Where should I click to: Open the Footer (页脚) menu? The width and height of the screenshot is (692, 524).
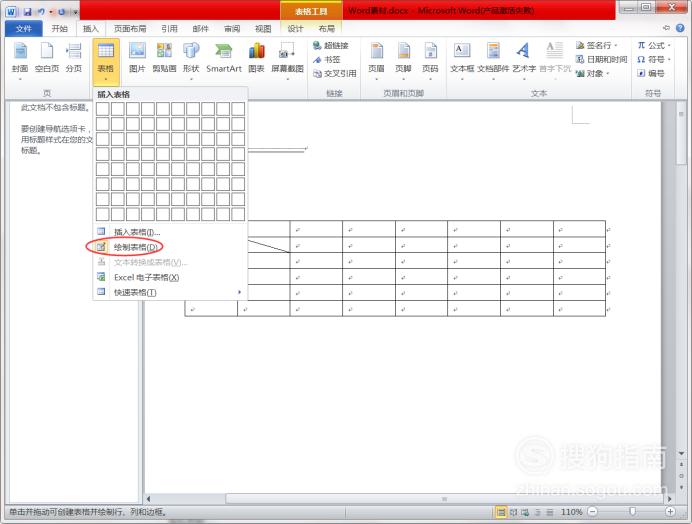point(403,61)
